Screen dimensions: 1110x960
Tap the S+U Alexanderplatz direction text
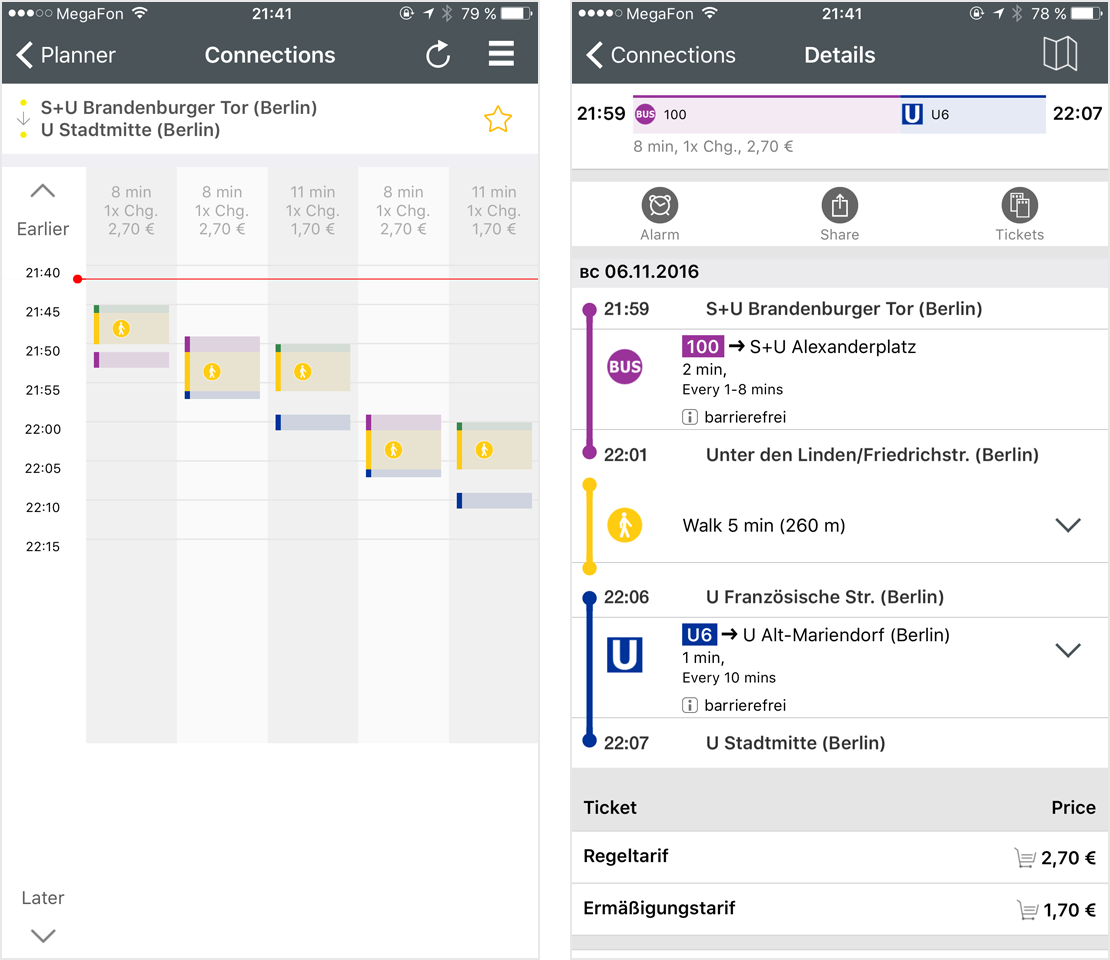832,346
